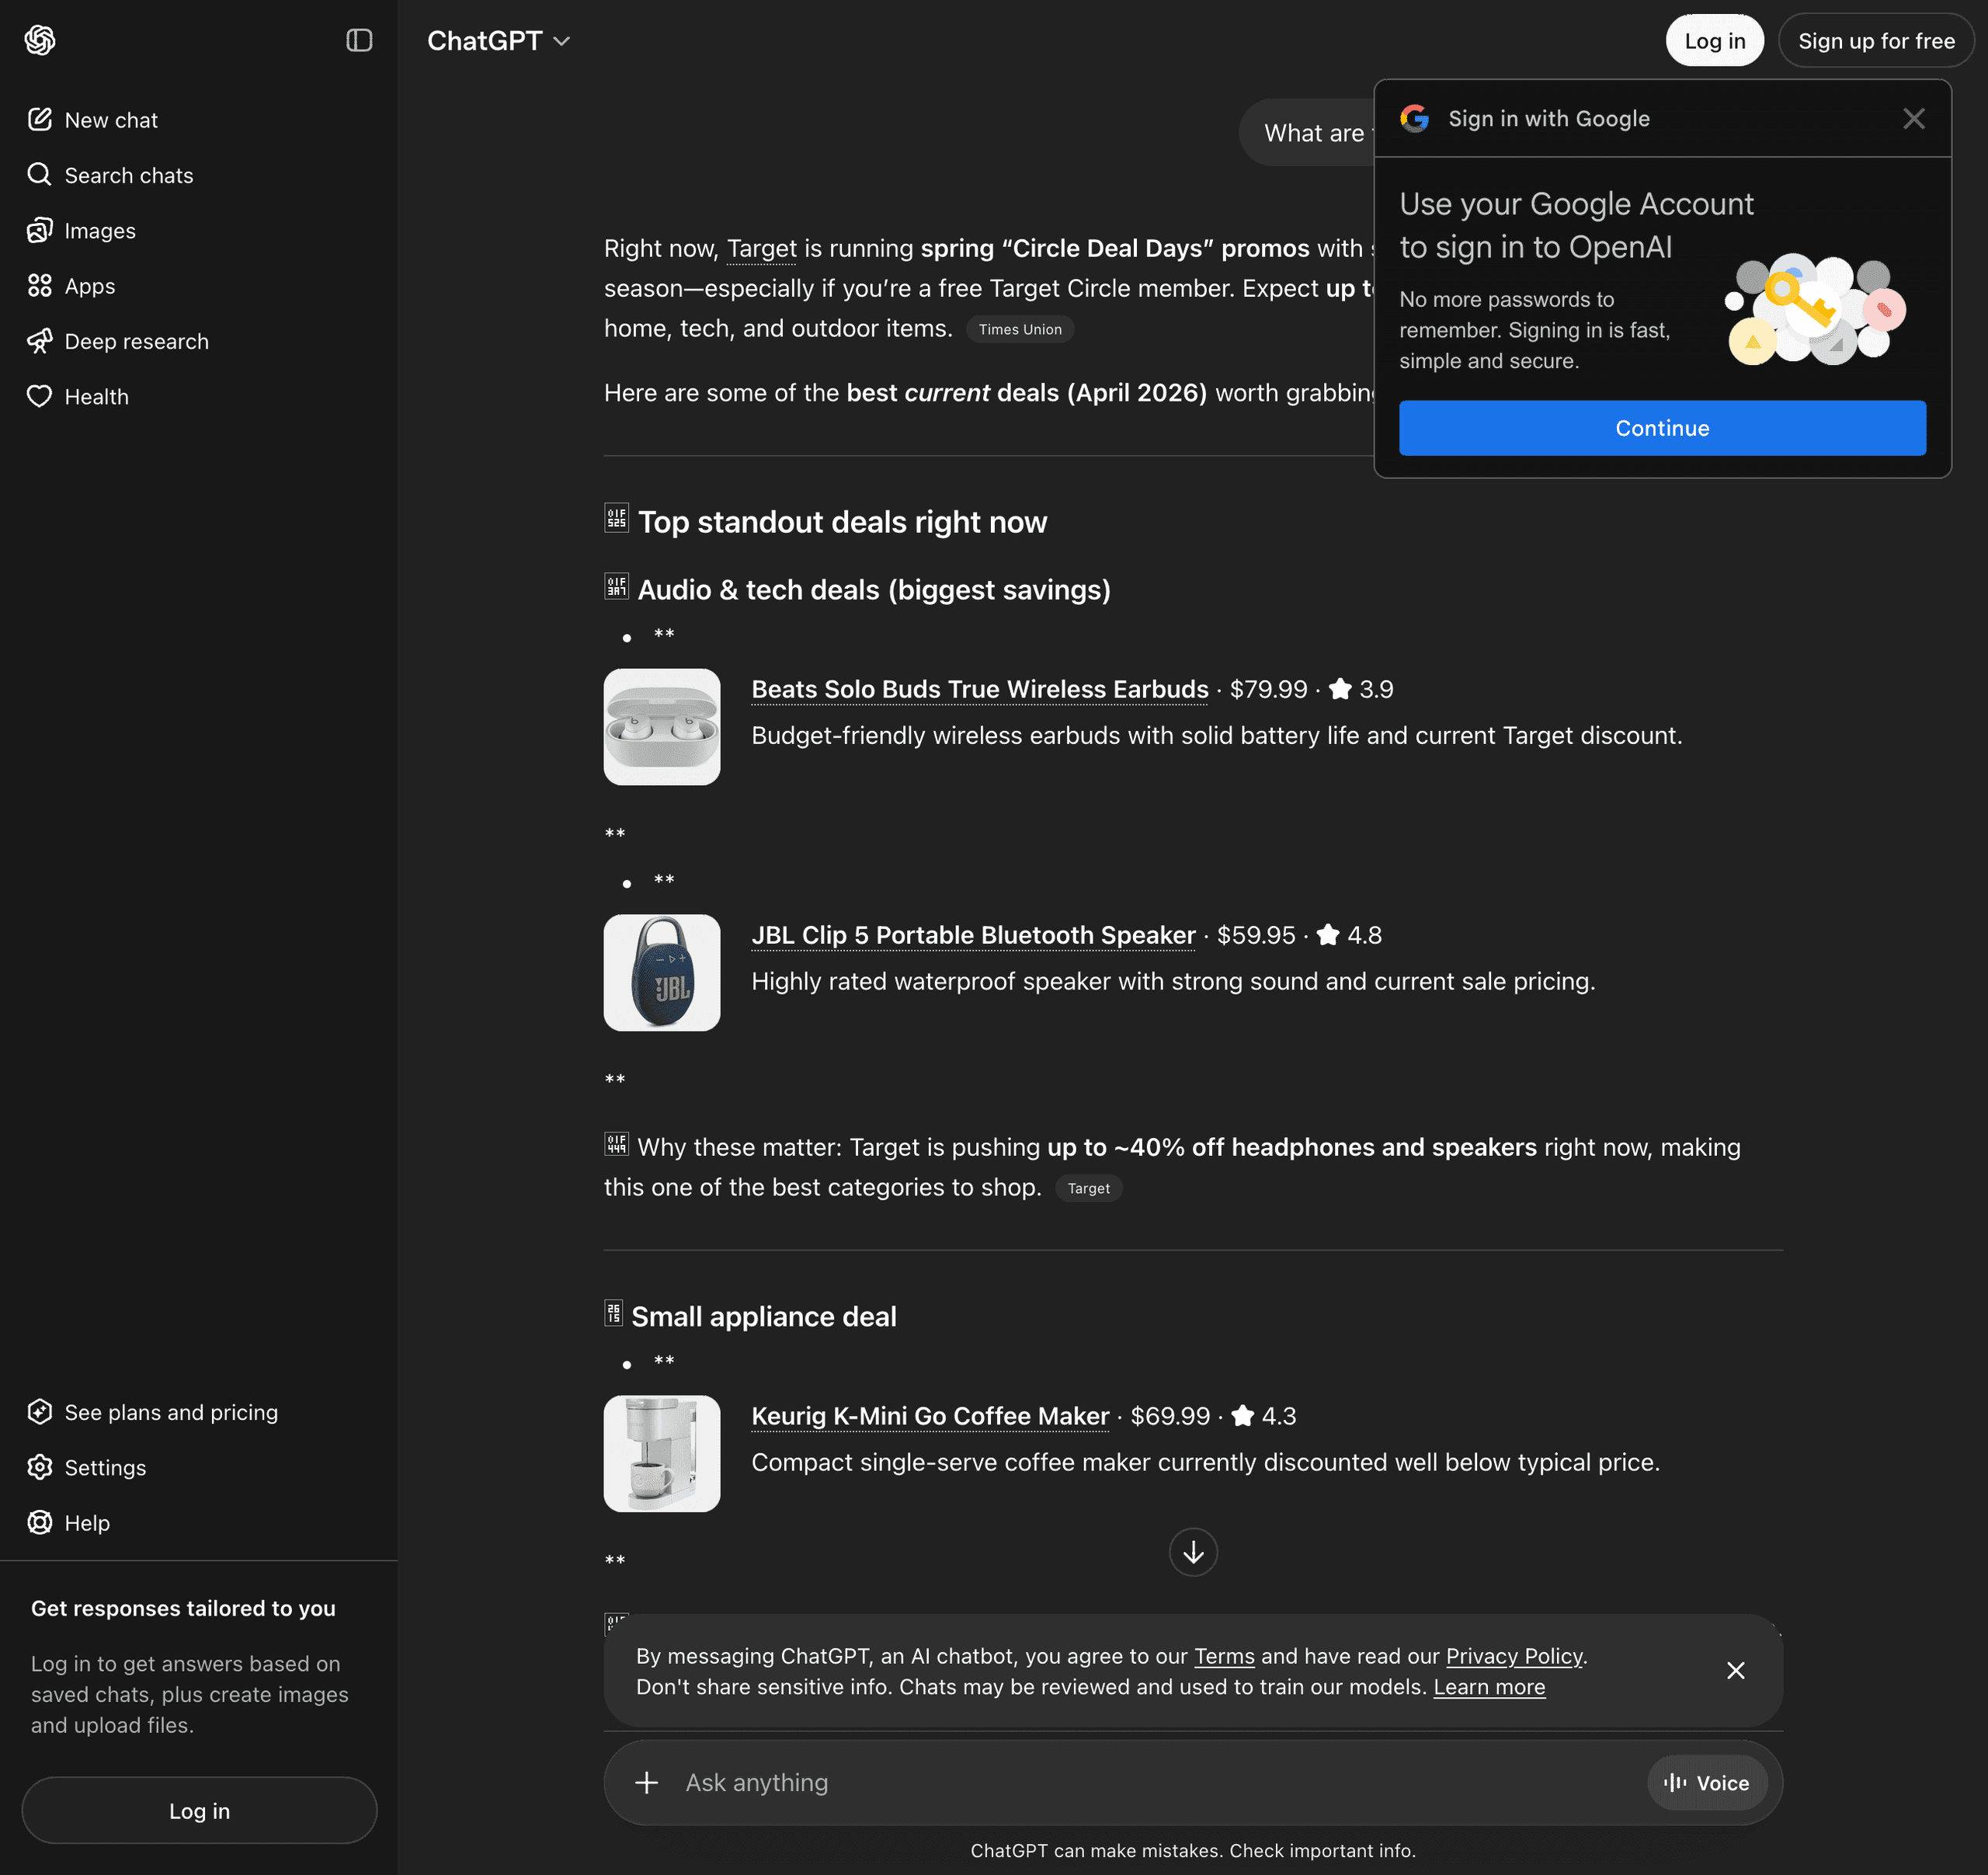This screenshot has height=1875, width=1988.
Task: Dismiss the terms notice banner
Action: point(1736,1671)
